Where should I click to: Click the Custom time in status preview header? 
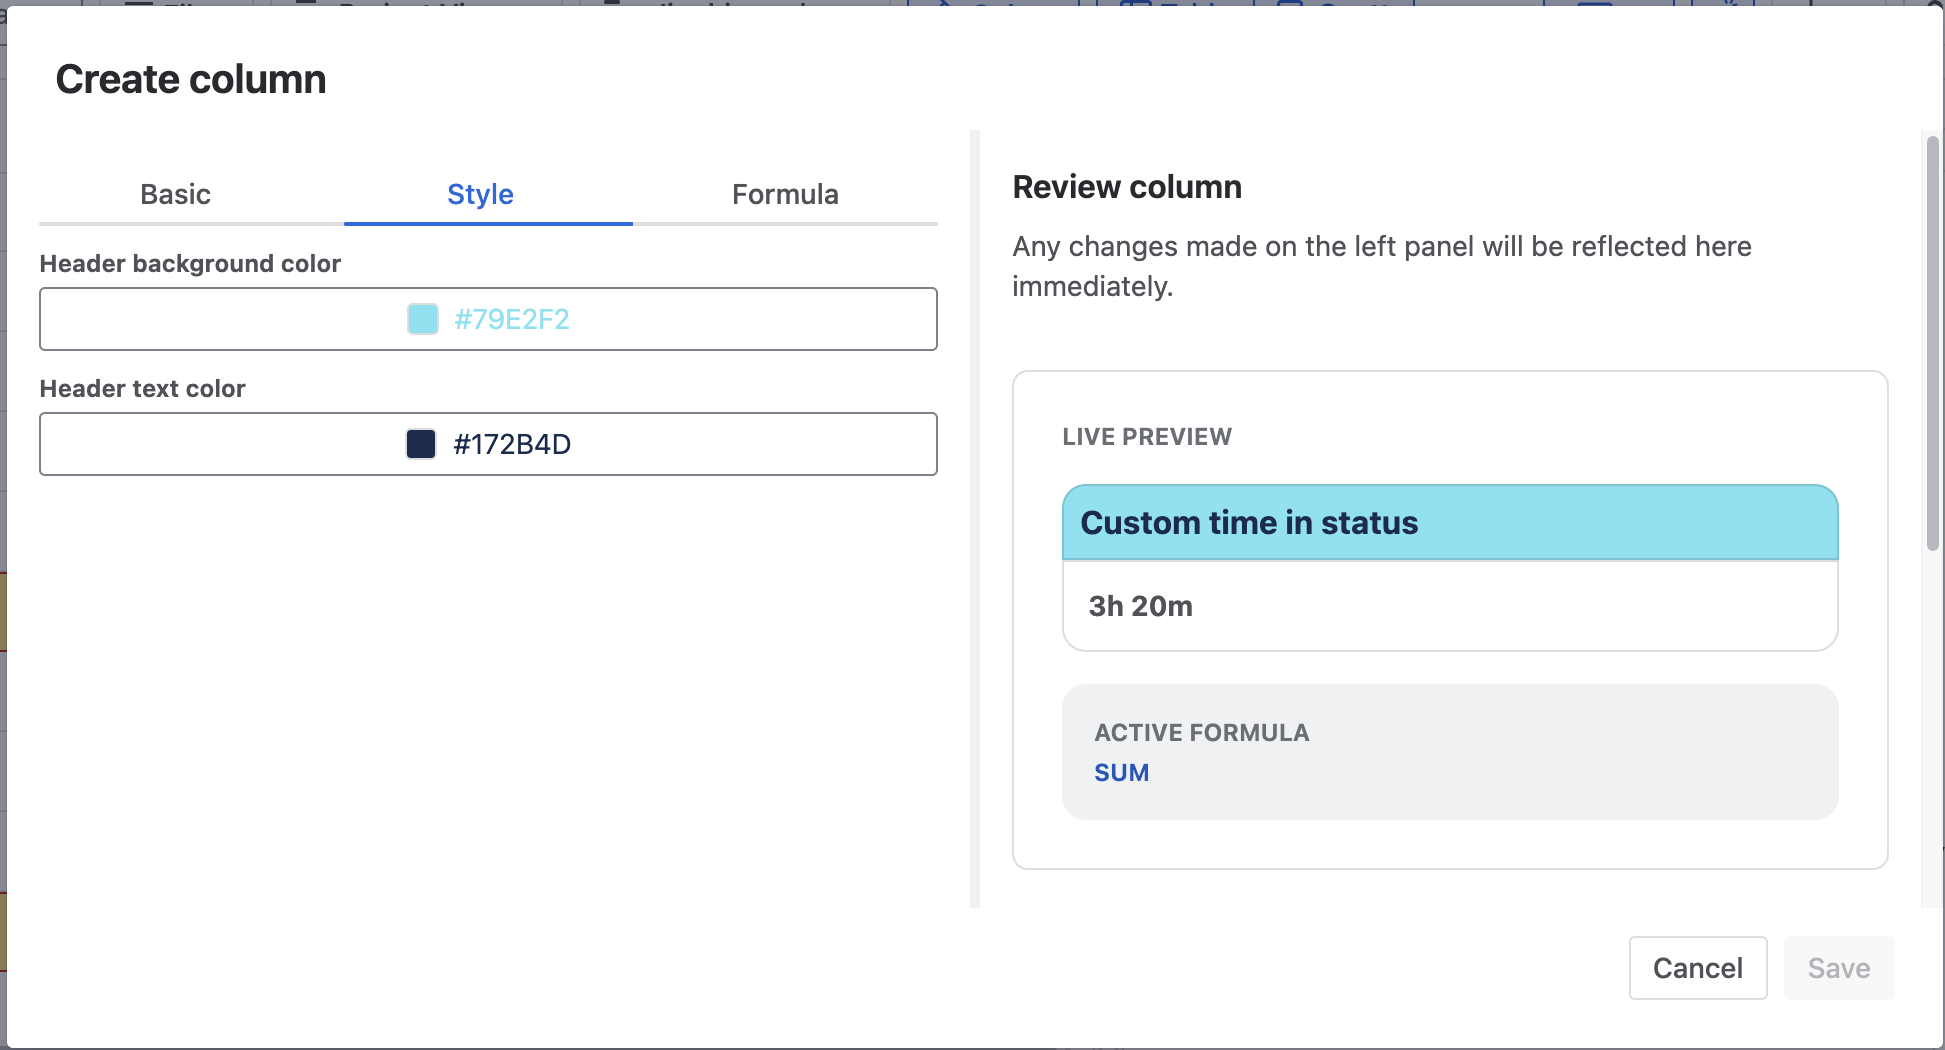(x=1249, y=523)
